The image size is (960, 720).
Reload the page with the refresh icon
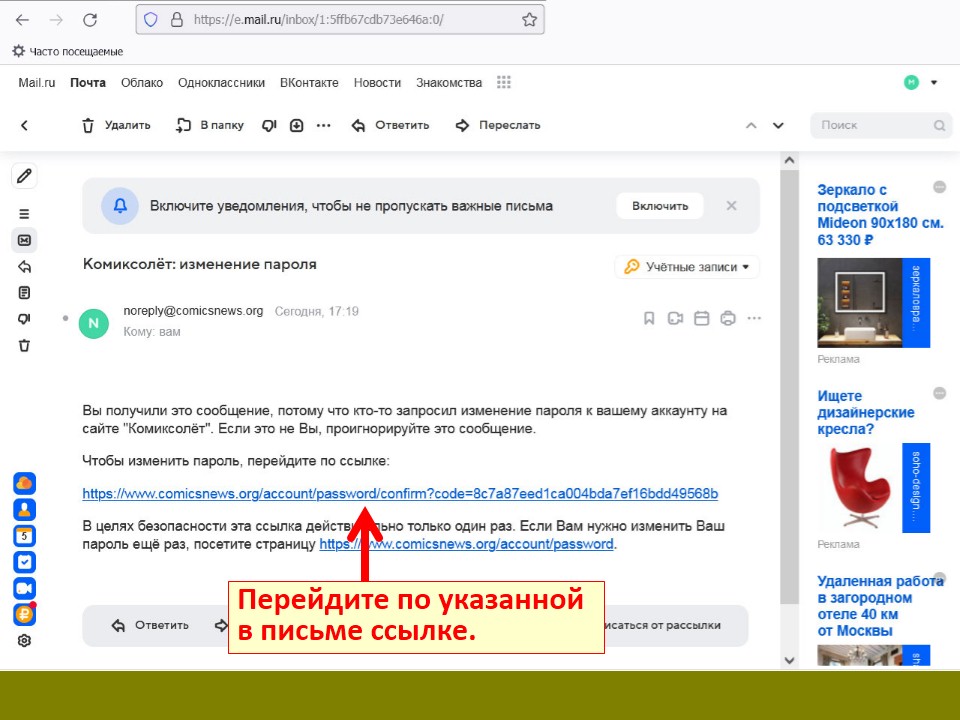coord(90,20)
